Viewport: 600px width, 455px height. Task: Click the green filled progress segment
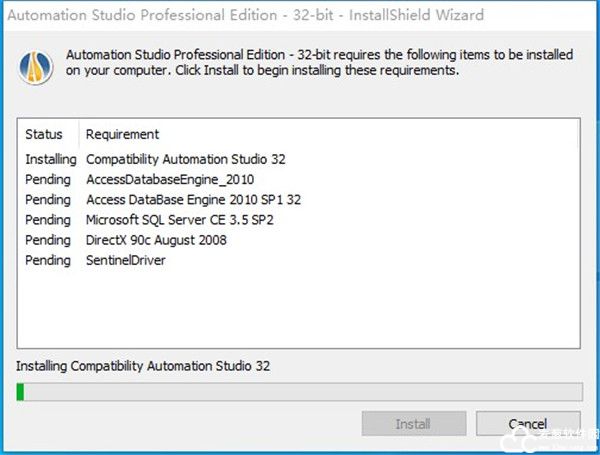(20, 392)
